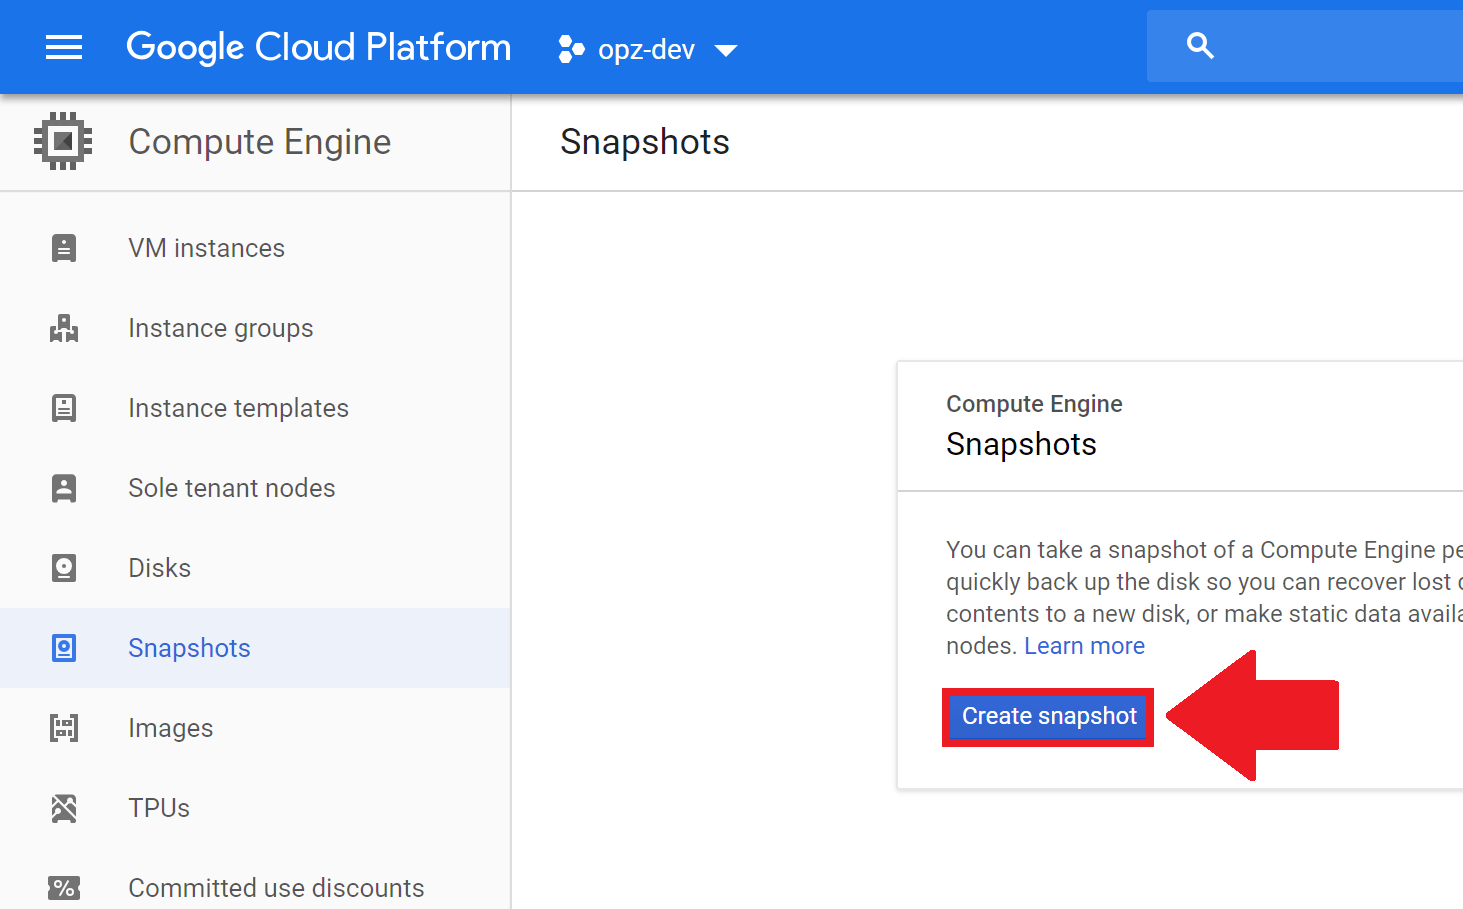Viewport: 1463px width, 909px height.
Task: Click the Disks icon
Action: tap(64, 568)
